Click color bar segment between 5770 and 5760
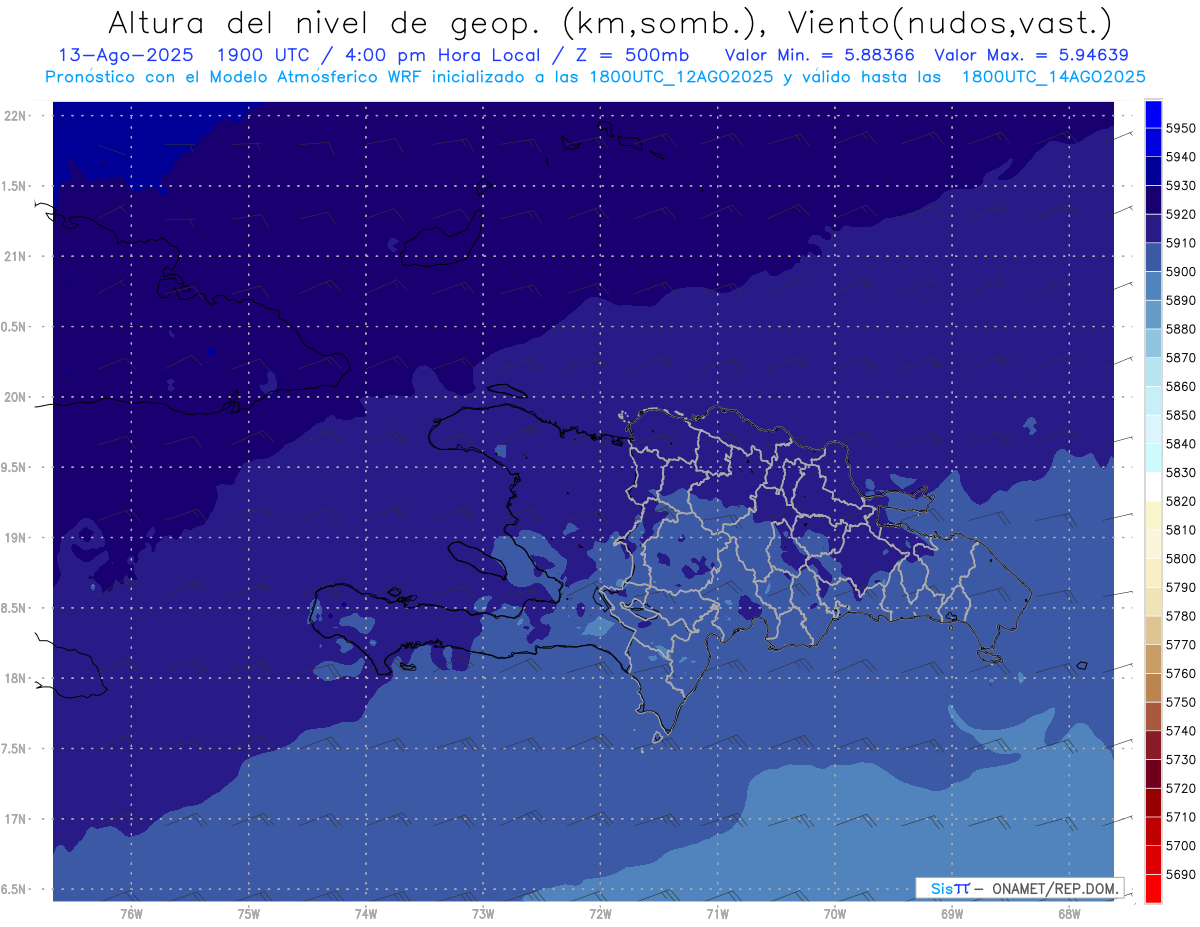The image size is (1200, 927). (1153, 659)
